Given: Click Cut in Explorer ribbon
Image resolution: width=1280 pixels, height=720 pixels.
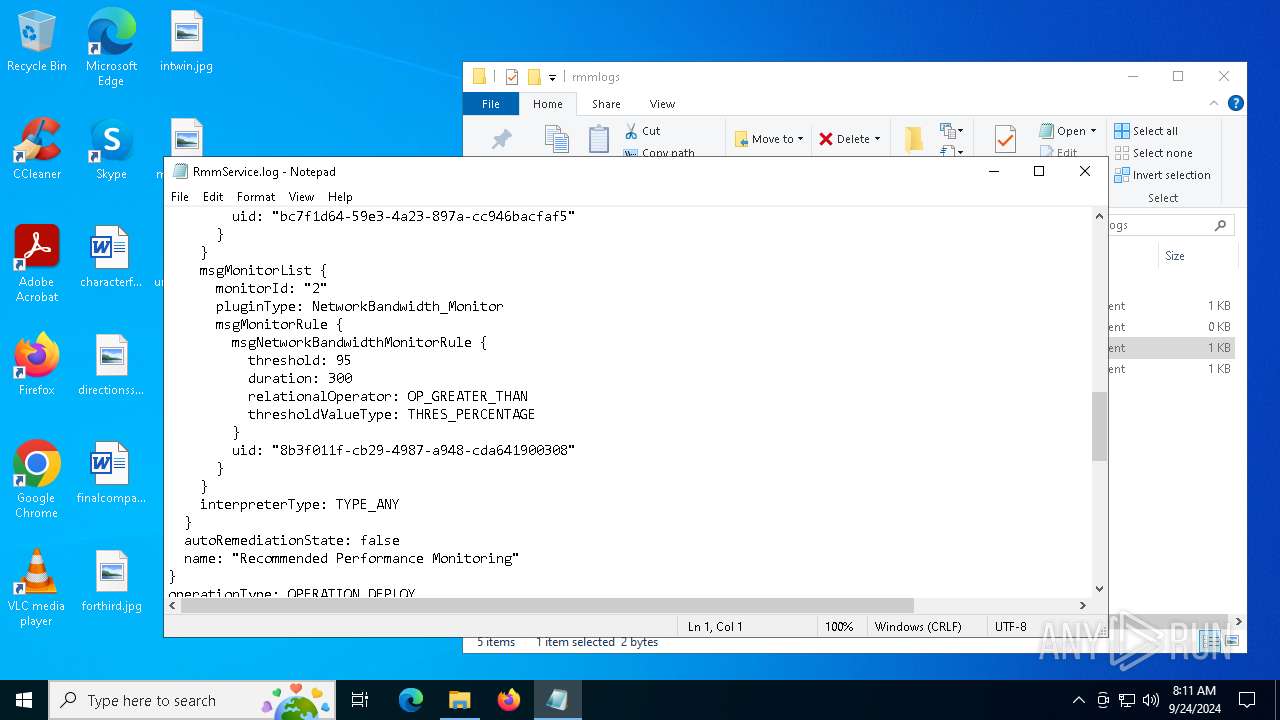Looking at the screenshot, I should click(x=642, y=131).
